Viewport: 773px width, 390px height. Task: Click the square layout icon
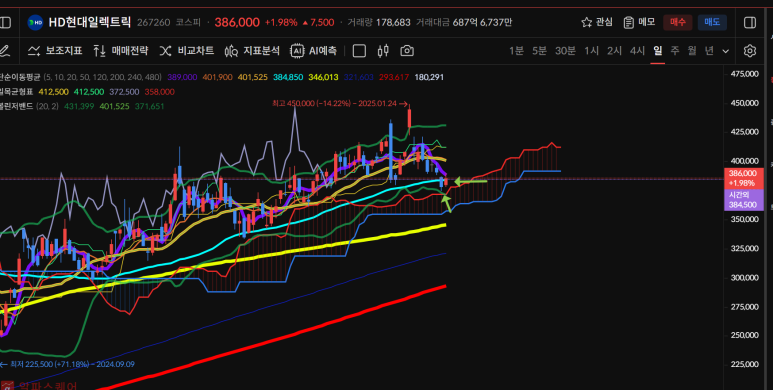pyautogui.click(x=359, y=51)
